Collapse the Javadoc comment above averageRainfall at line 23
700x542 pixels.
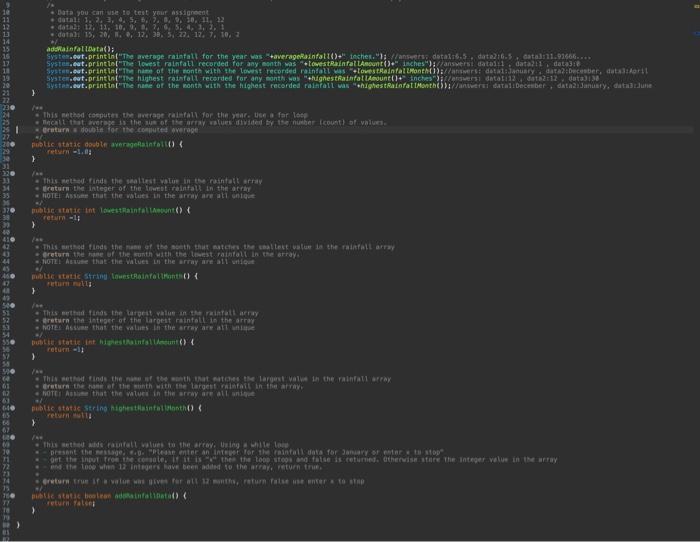tap(12, 108)
